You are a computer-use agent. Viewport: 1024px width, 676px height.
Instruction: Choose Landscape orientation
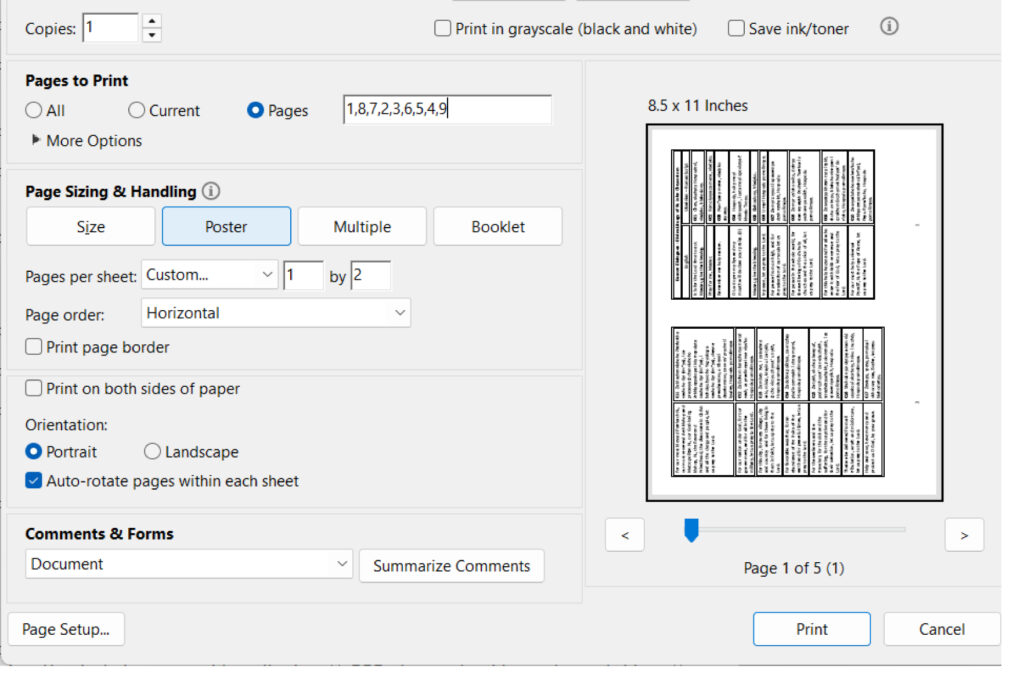[x=152, y=452]
